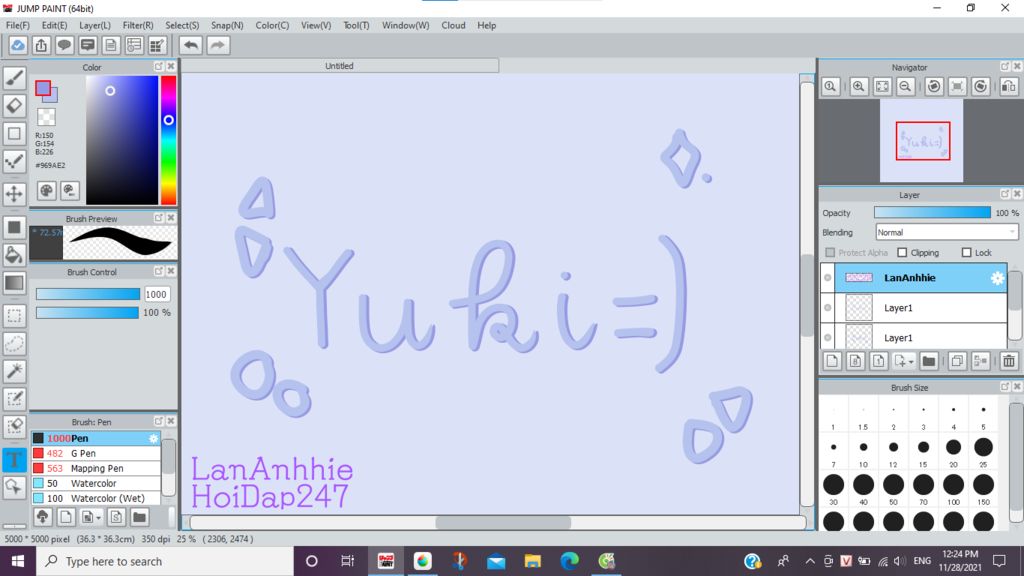Duplicate the layer via copy icon
The image size is (1024, 576).
point(957,360)
